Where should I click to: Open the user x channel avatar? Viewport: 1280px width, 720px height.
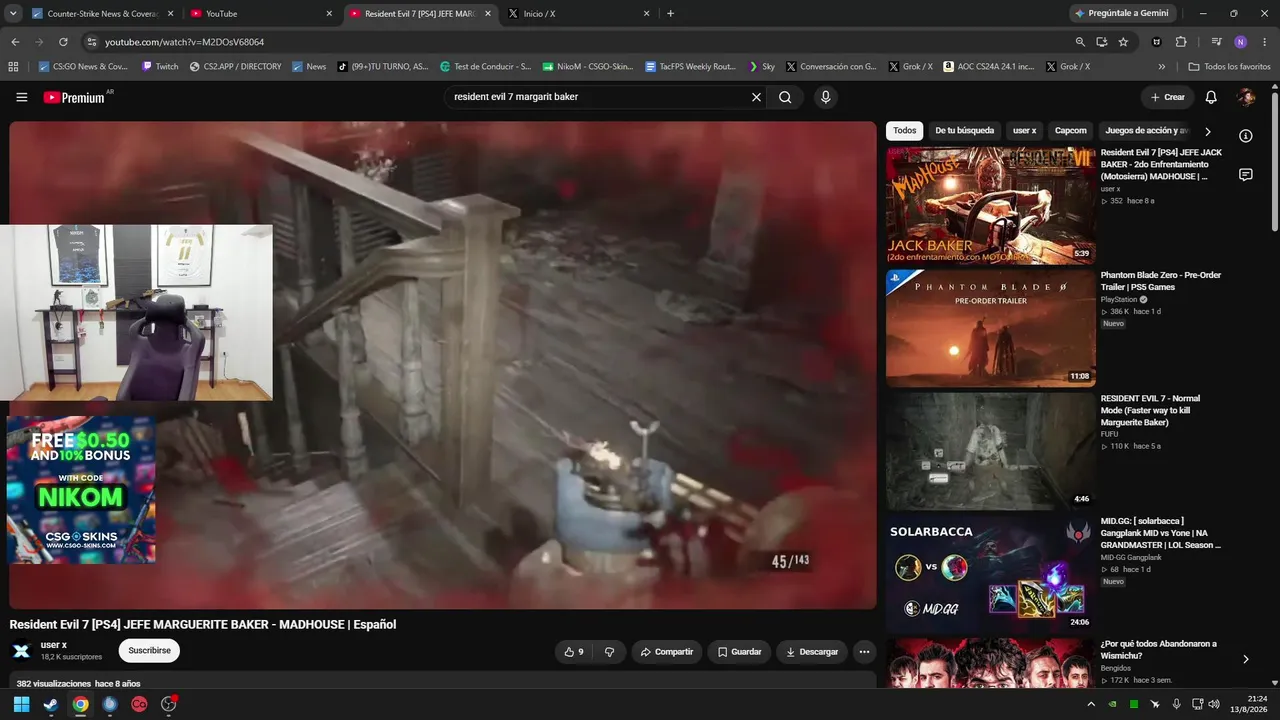point(21,651)
